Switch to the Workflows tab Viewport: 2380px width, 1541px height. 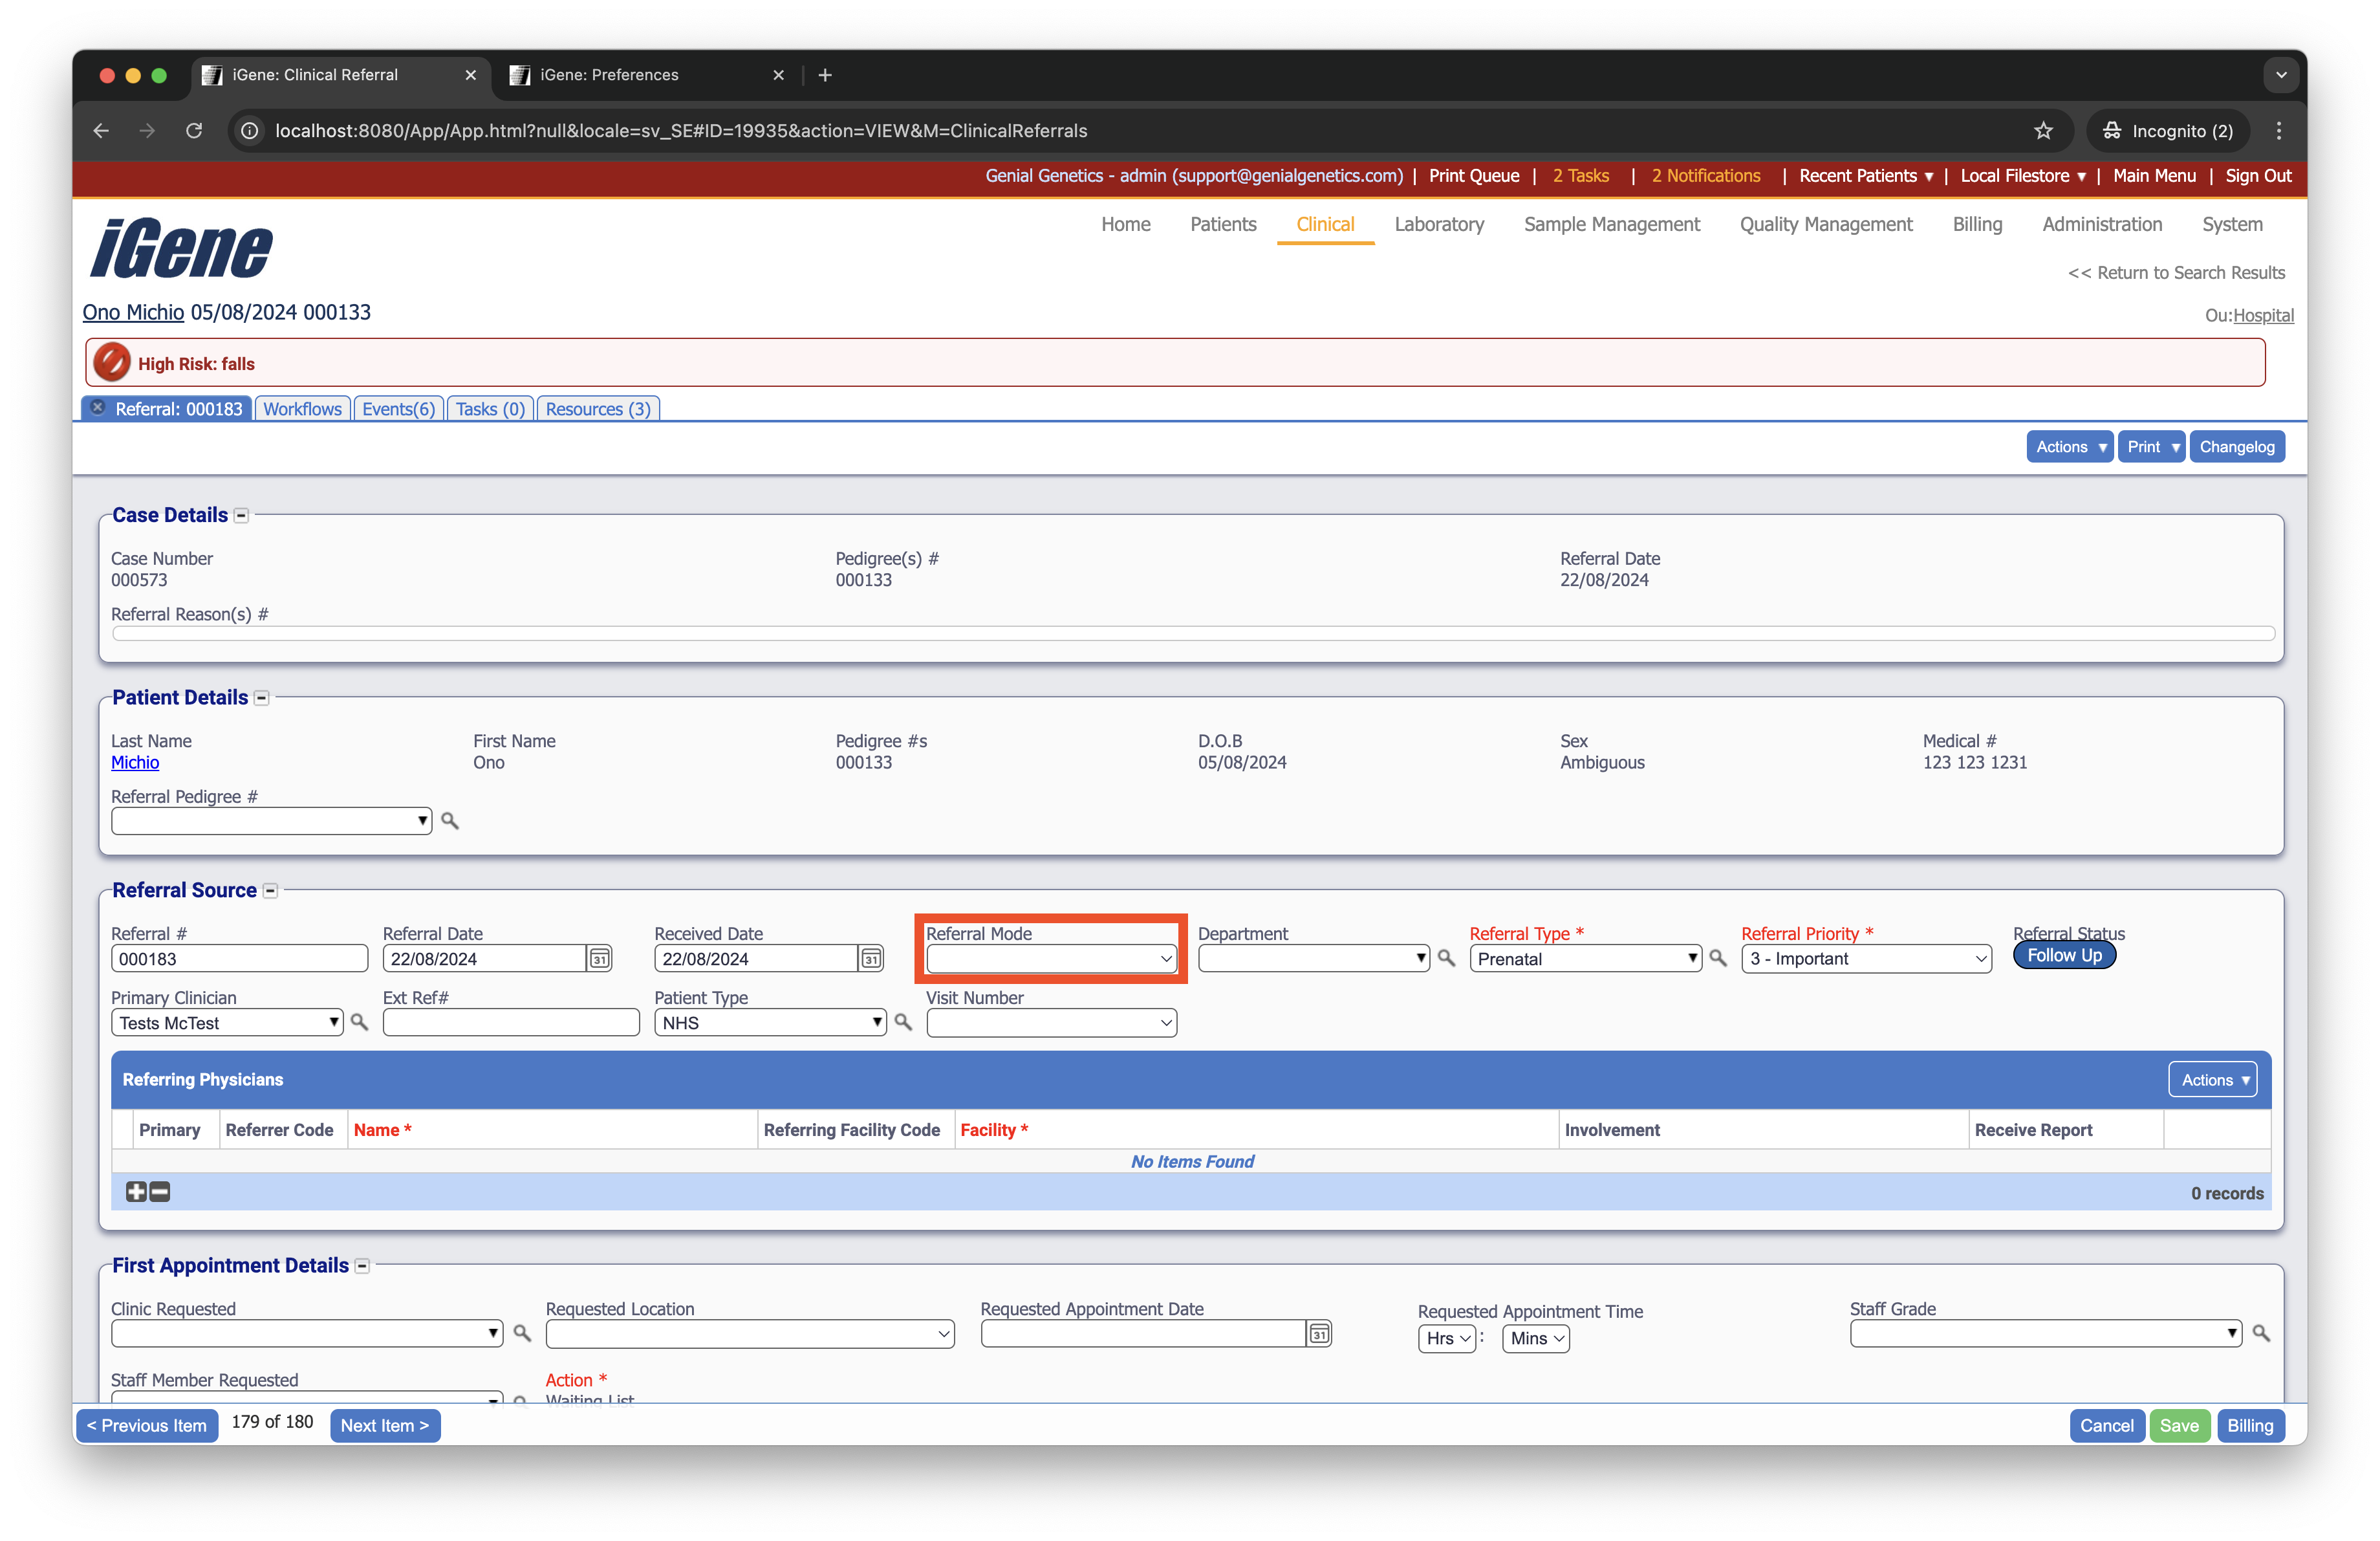[302, 409]
